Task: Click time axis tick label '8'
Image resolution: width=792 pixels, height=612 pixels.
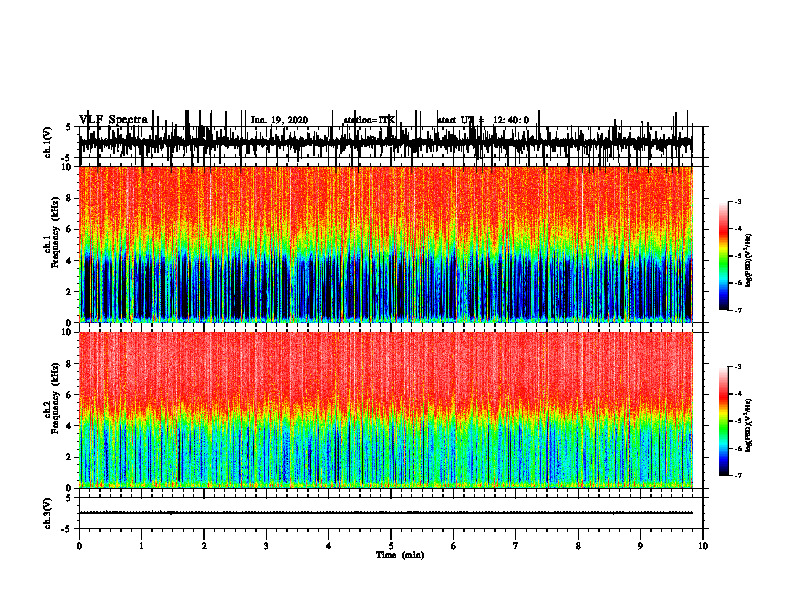Action: click(x=578, y=546)
